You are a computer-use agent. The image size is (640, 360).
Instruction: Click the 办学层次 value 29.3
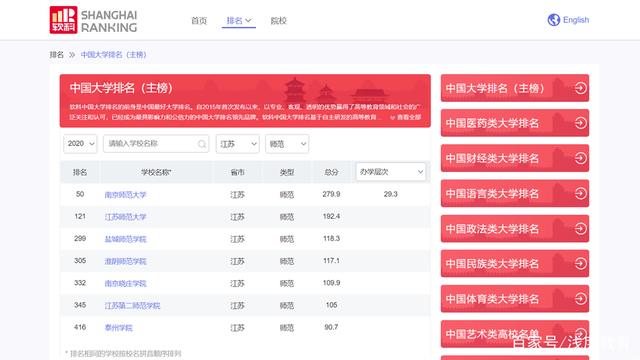tap(391, 194)
